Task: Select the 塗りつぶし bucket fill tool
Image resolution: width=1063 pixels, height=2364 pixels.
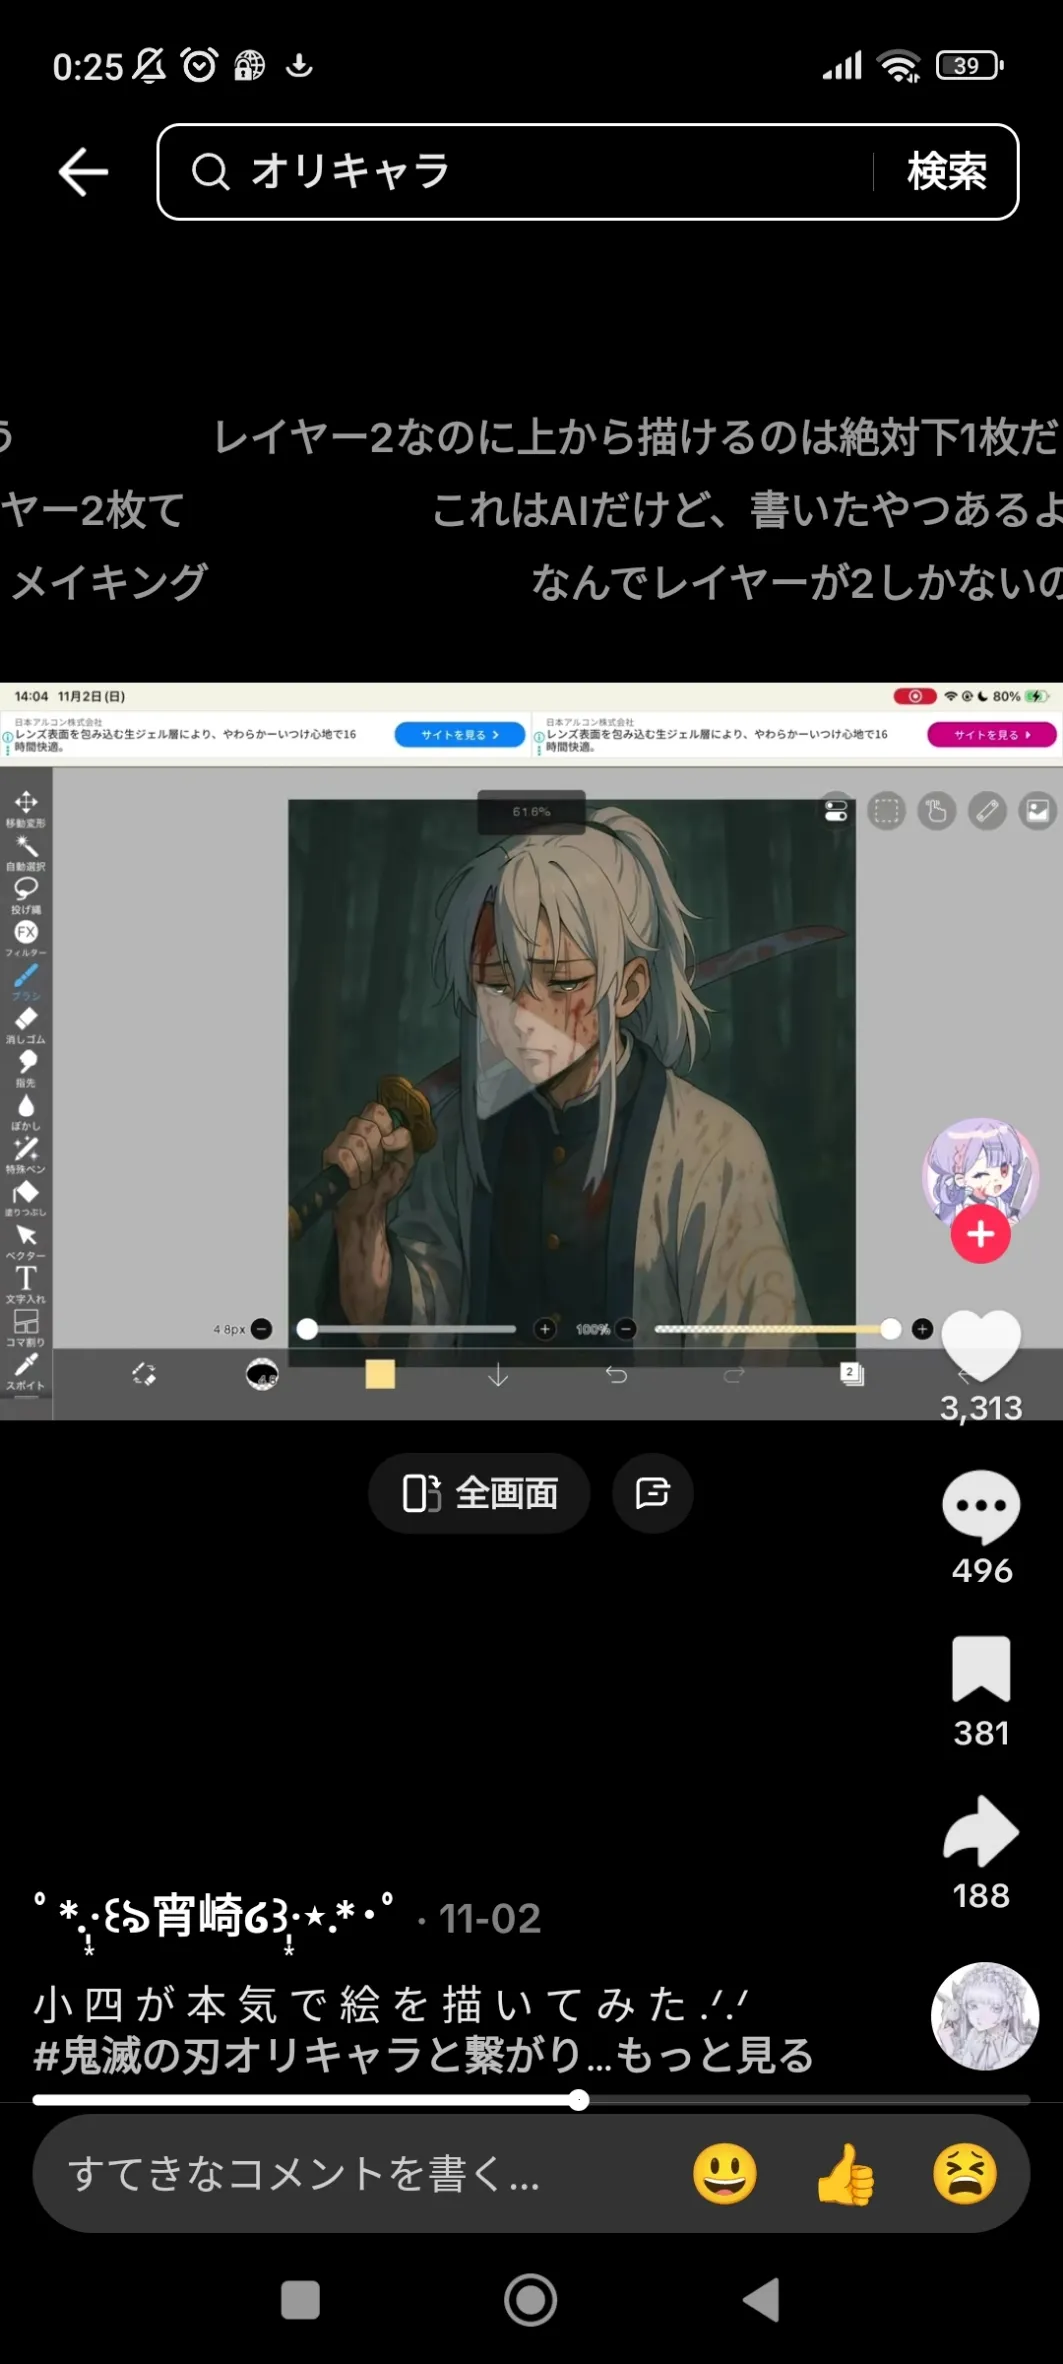Action: (26, 1198)
